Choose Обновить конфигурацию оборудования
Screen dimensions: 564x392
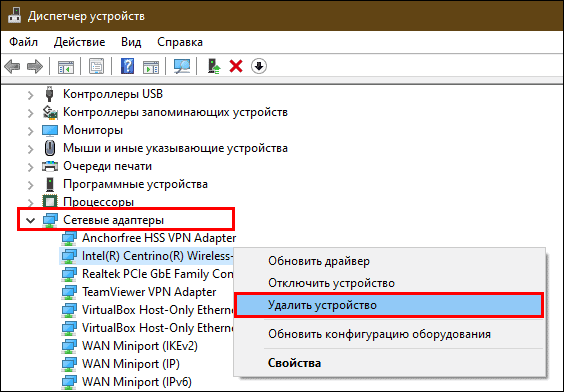tap(390, 334)
